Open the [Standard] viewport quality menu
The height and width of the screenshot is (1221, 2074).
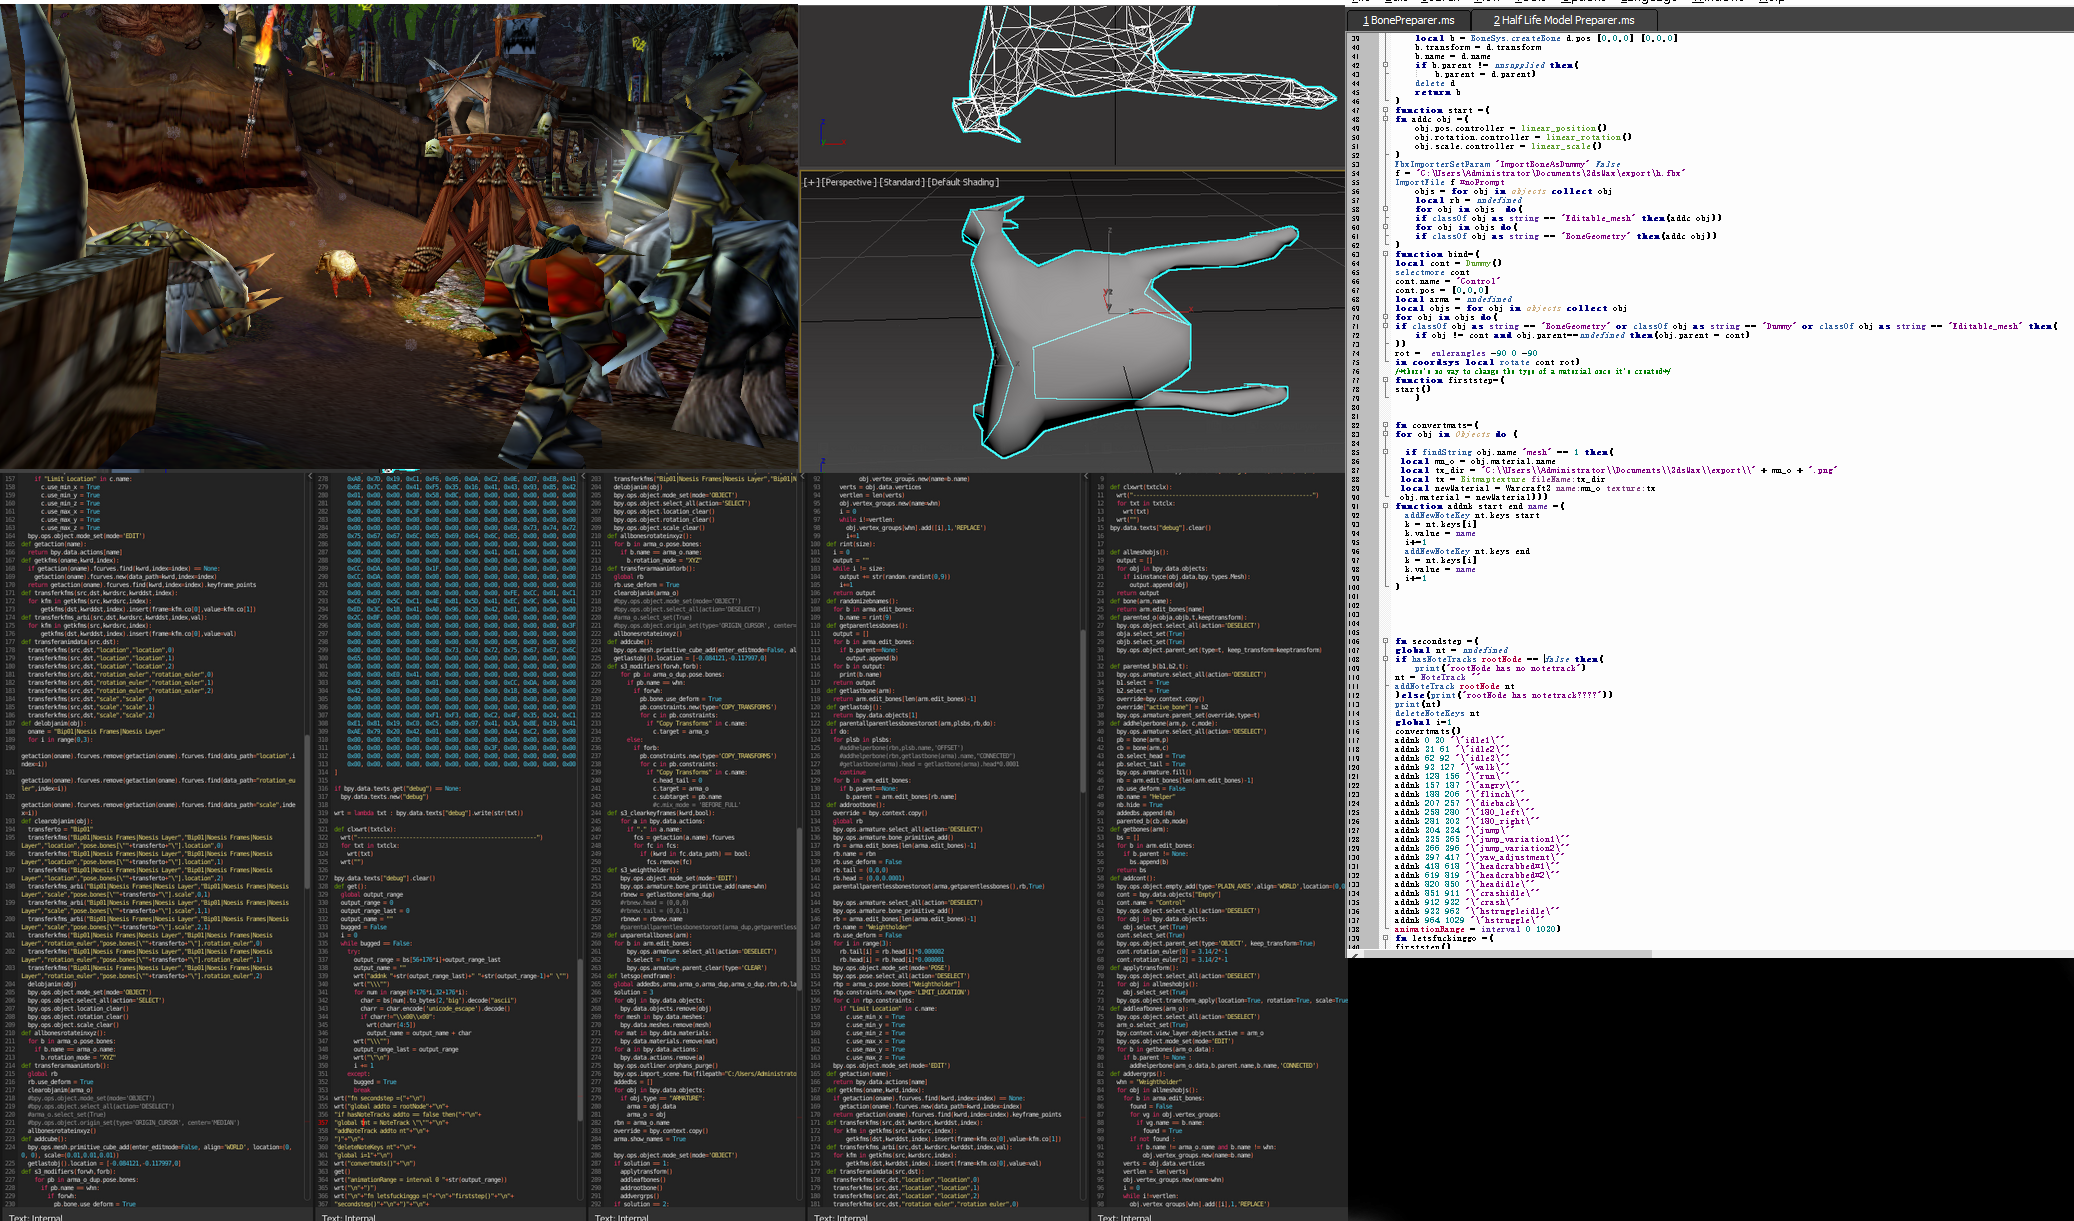click(902, 182)
